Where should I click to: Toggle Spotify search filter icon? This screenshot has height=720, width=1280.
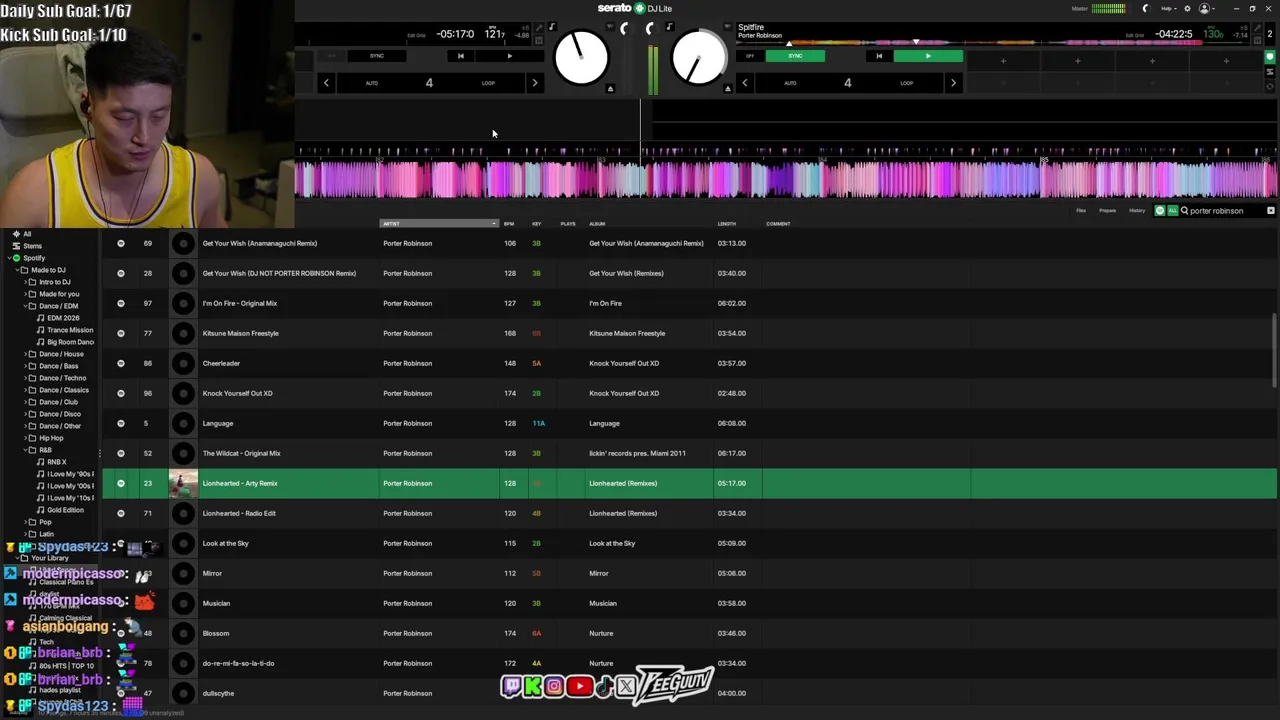click(1160, 211)
